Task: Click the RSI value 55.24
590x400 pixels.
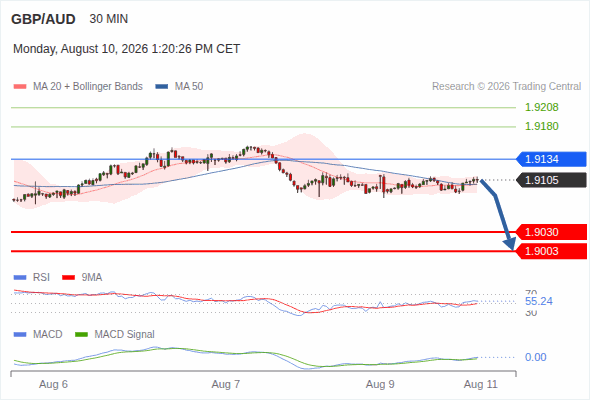Action: pos(539,301)
